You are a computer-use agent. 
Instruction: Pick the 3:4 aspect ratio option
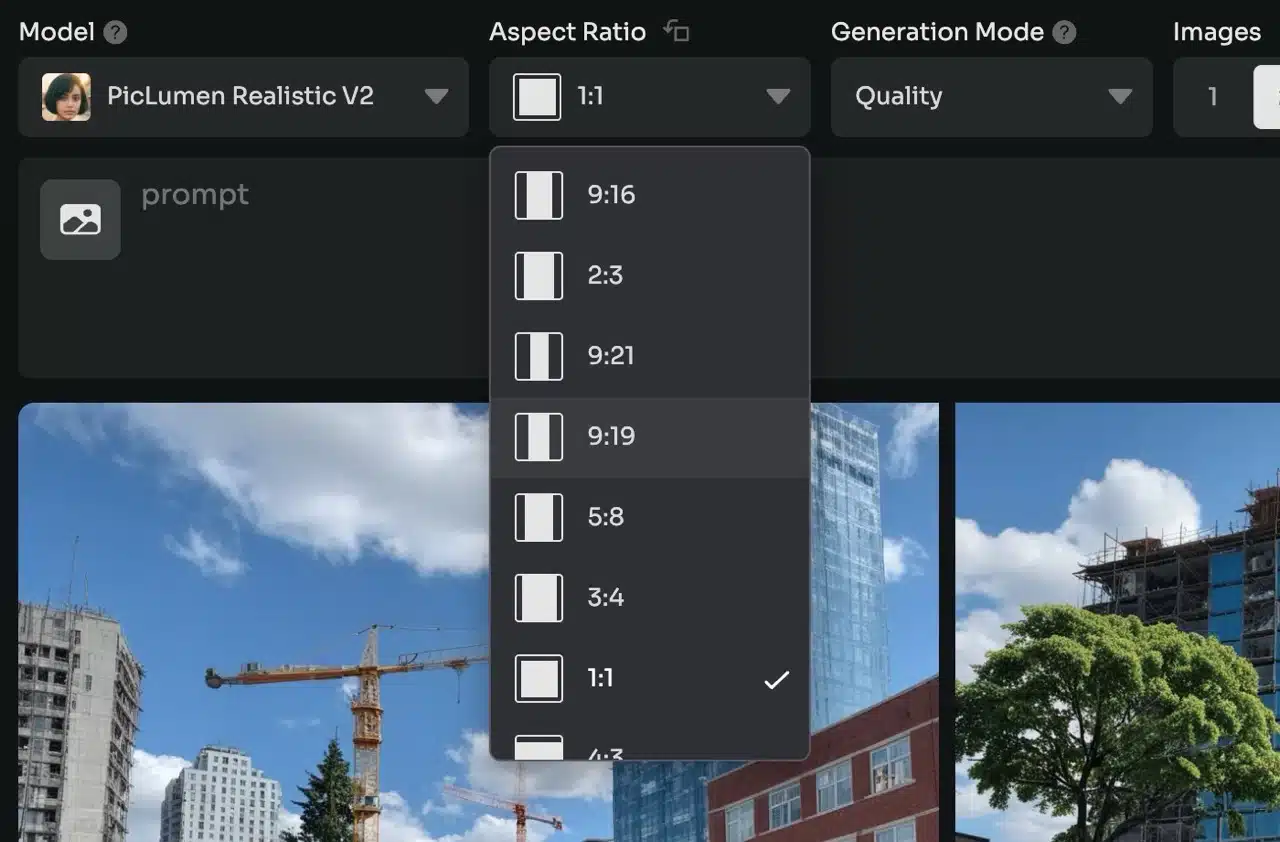[650, 598]
